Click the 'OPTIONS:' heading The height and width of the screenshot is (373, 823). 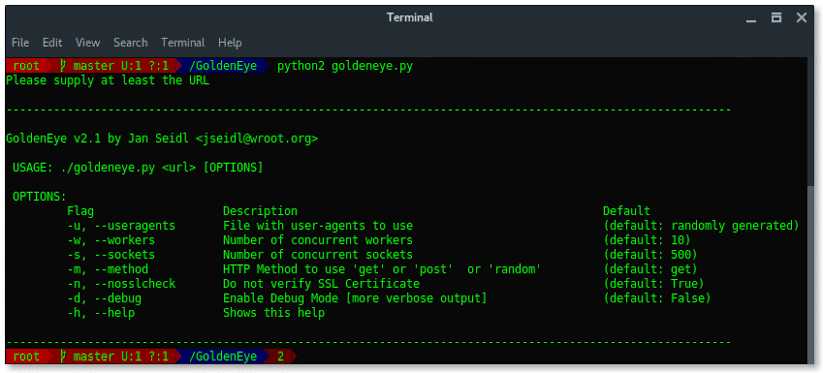coord(40,197)
